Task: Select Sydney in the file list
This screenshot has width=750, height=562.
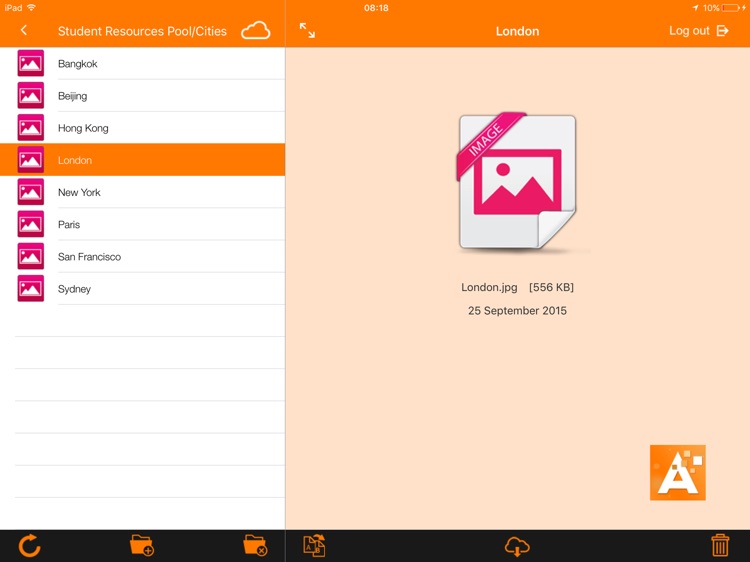Action: (x=143, y=288)
